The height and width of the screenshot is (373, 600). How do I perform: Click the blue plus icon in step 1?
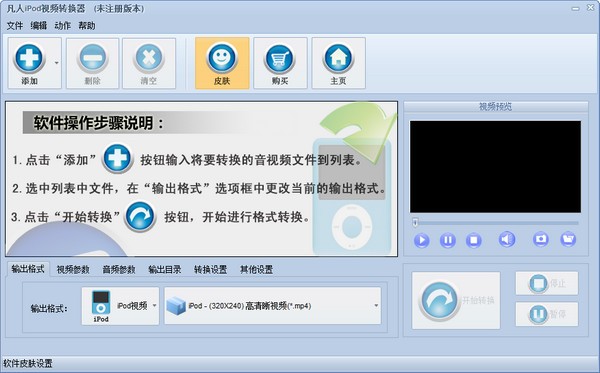117,158
